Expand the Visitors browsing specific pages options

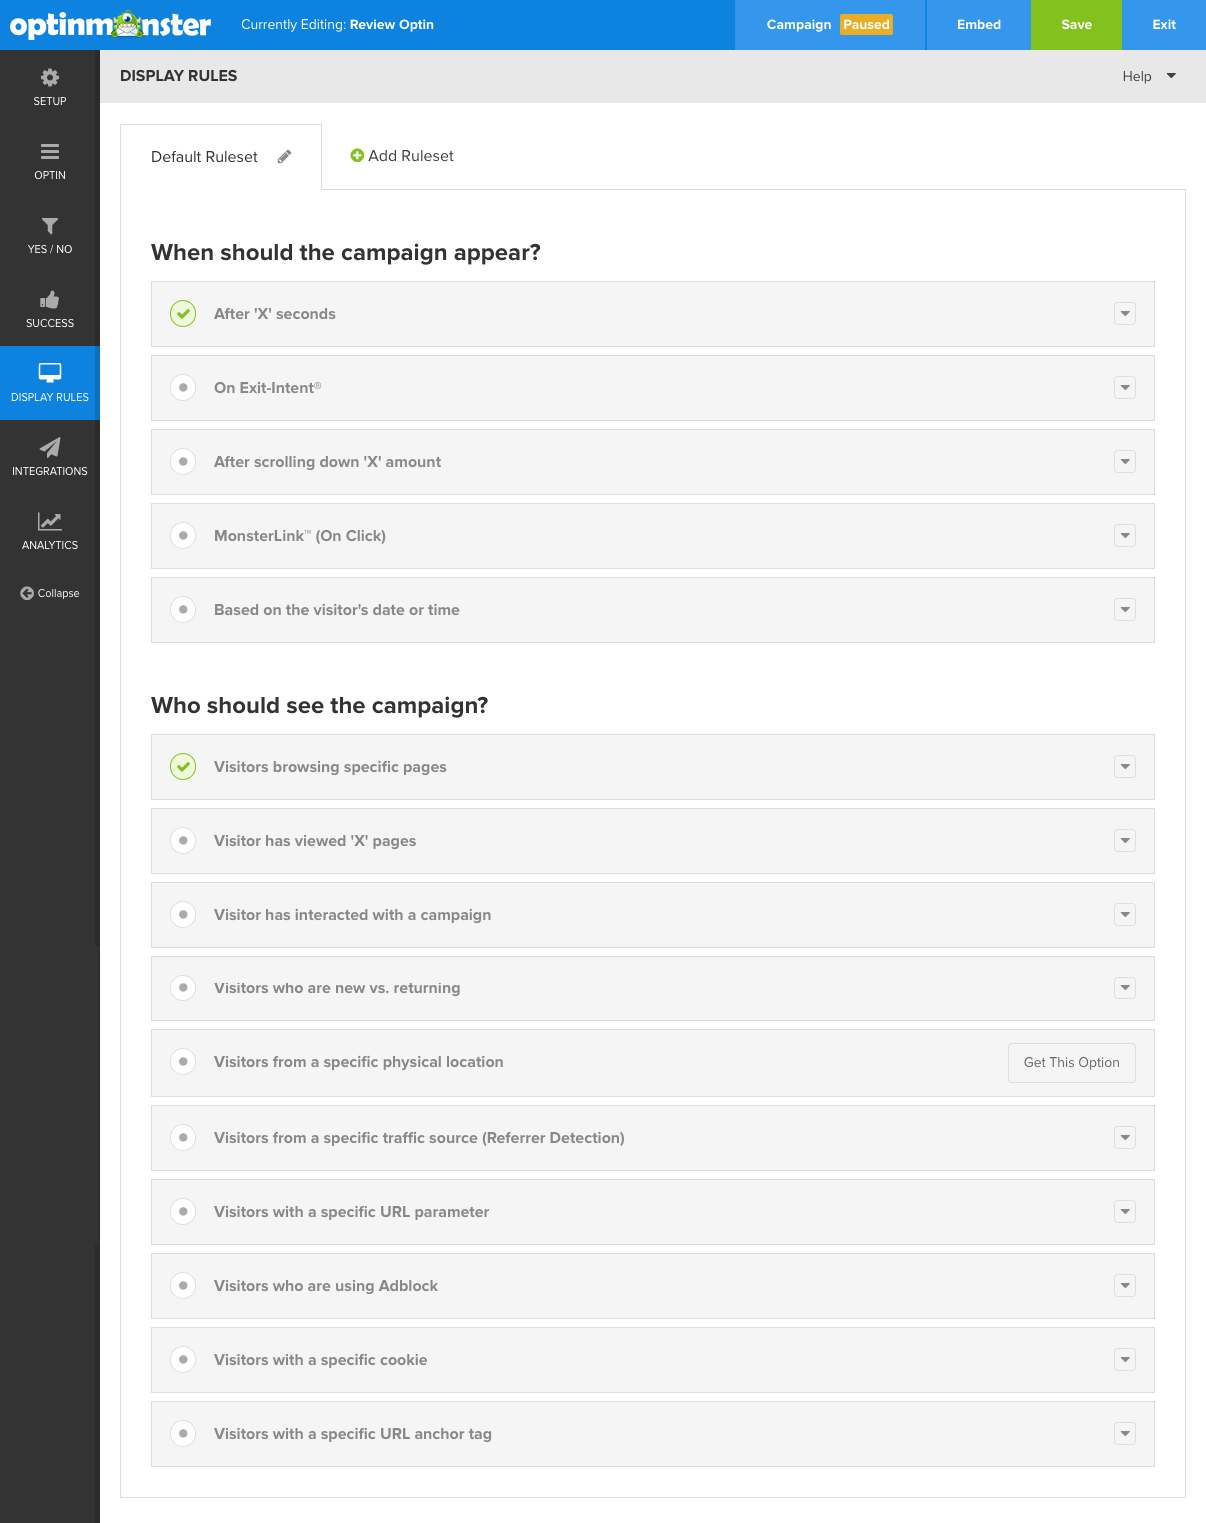click(1125, 767)
